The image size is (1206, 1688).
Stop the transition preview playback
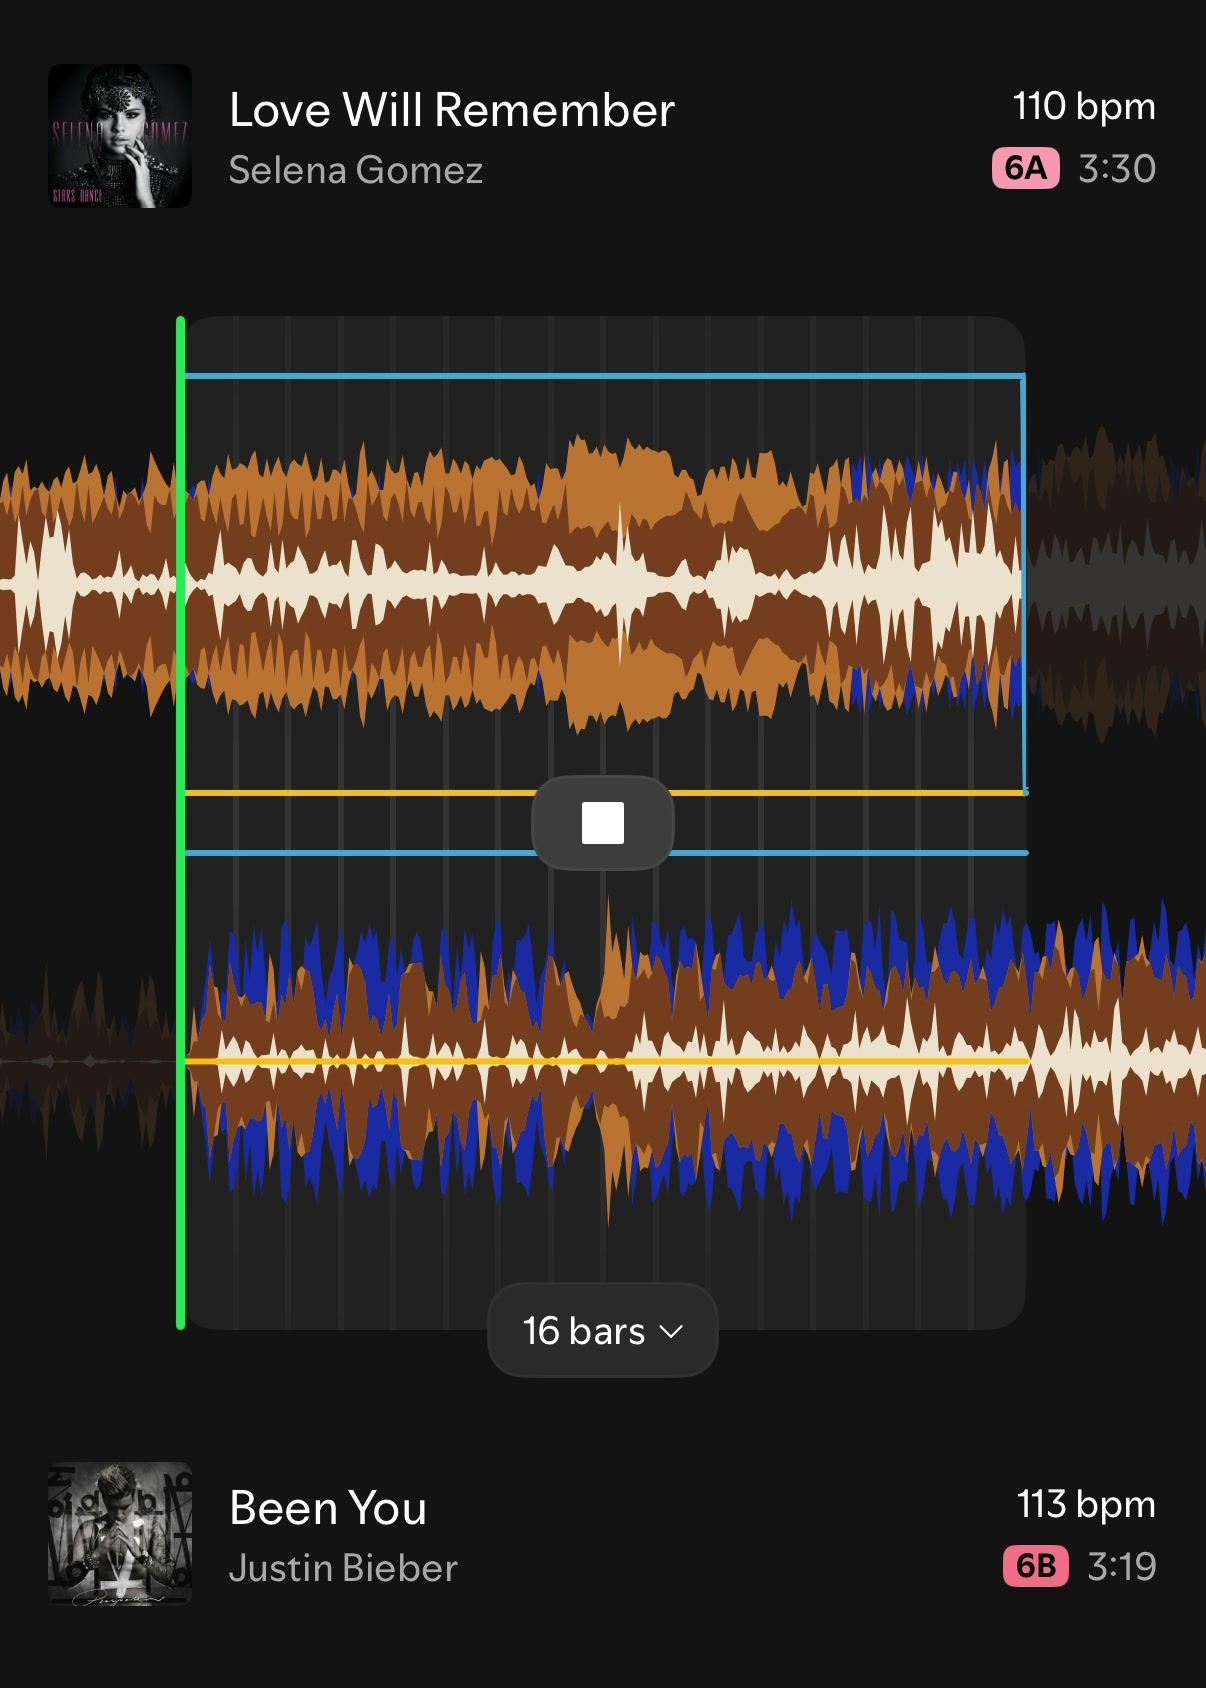click(603, 823)
